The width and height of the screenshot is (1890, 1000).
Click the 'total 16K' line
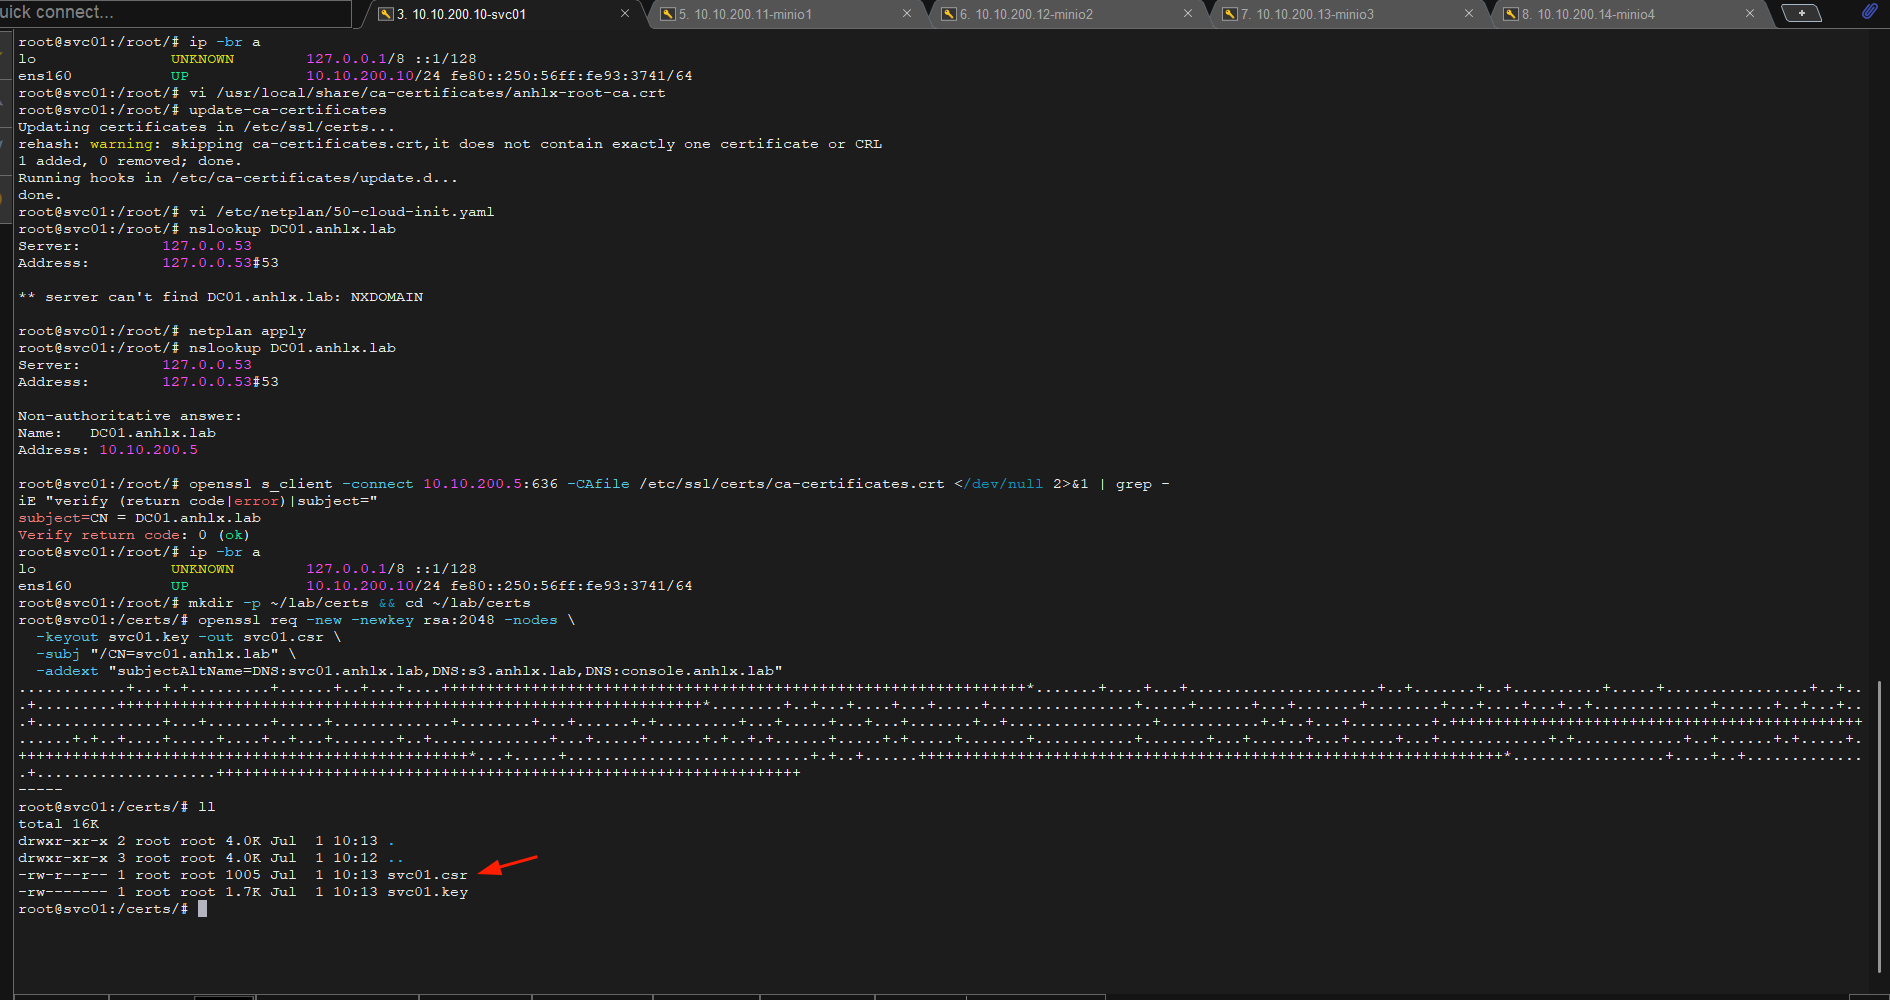pos(58,824)
